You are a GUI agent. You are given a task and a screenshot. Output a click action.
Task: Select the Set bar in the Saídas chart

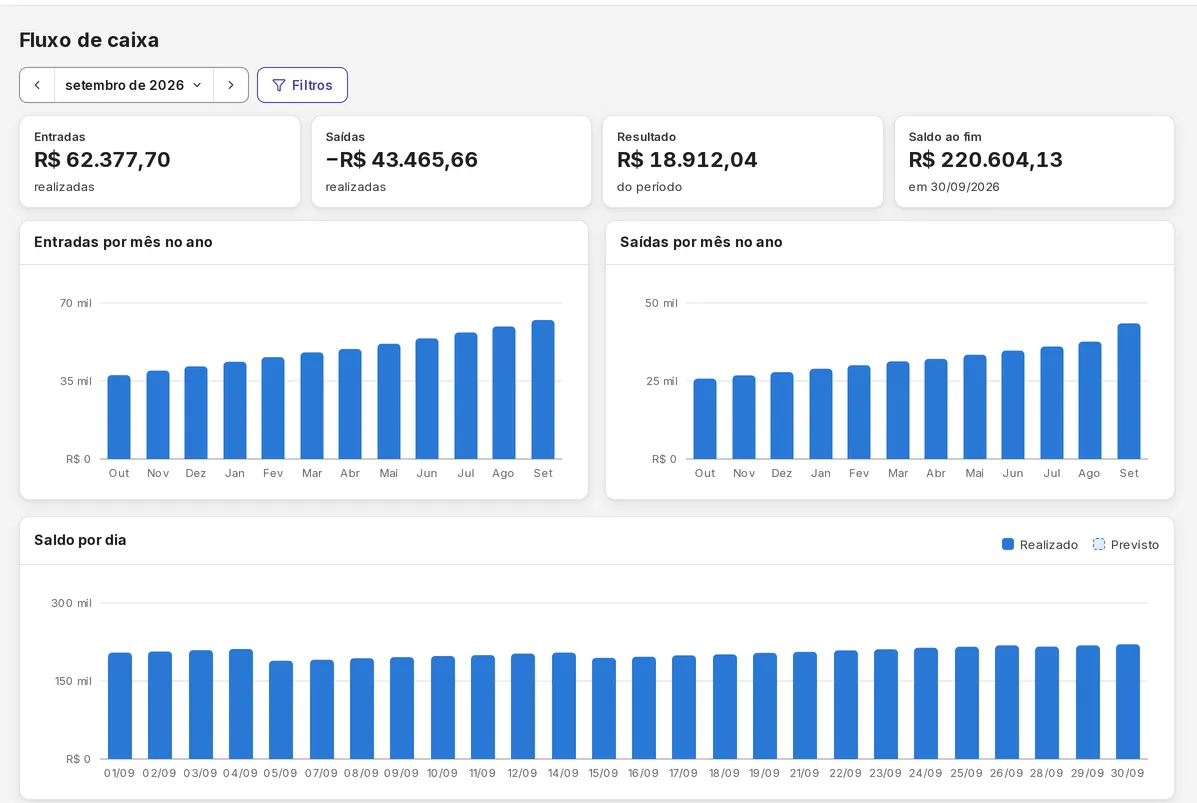1129,391
